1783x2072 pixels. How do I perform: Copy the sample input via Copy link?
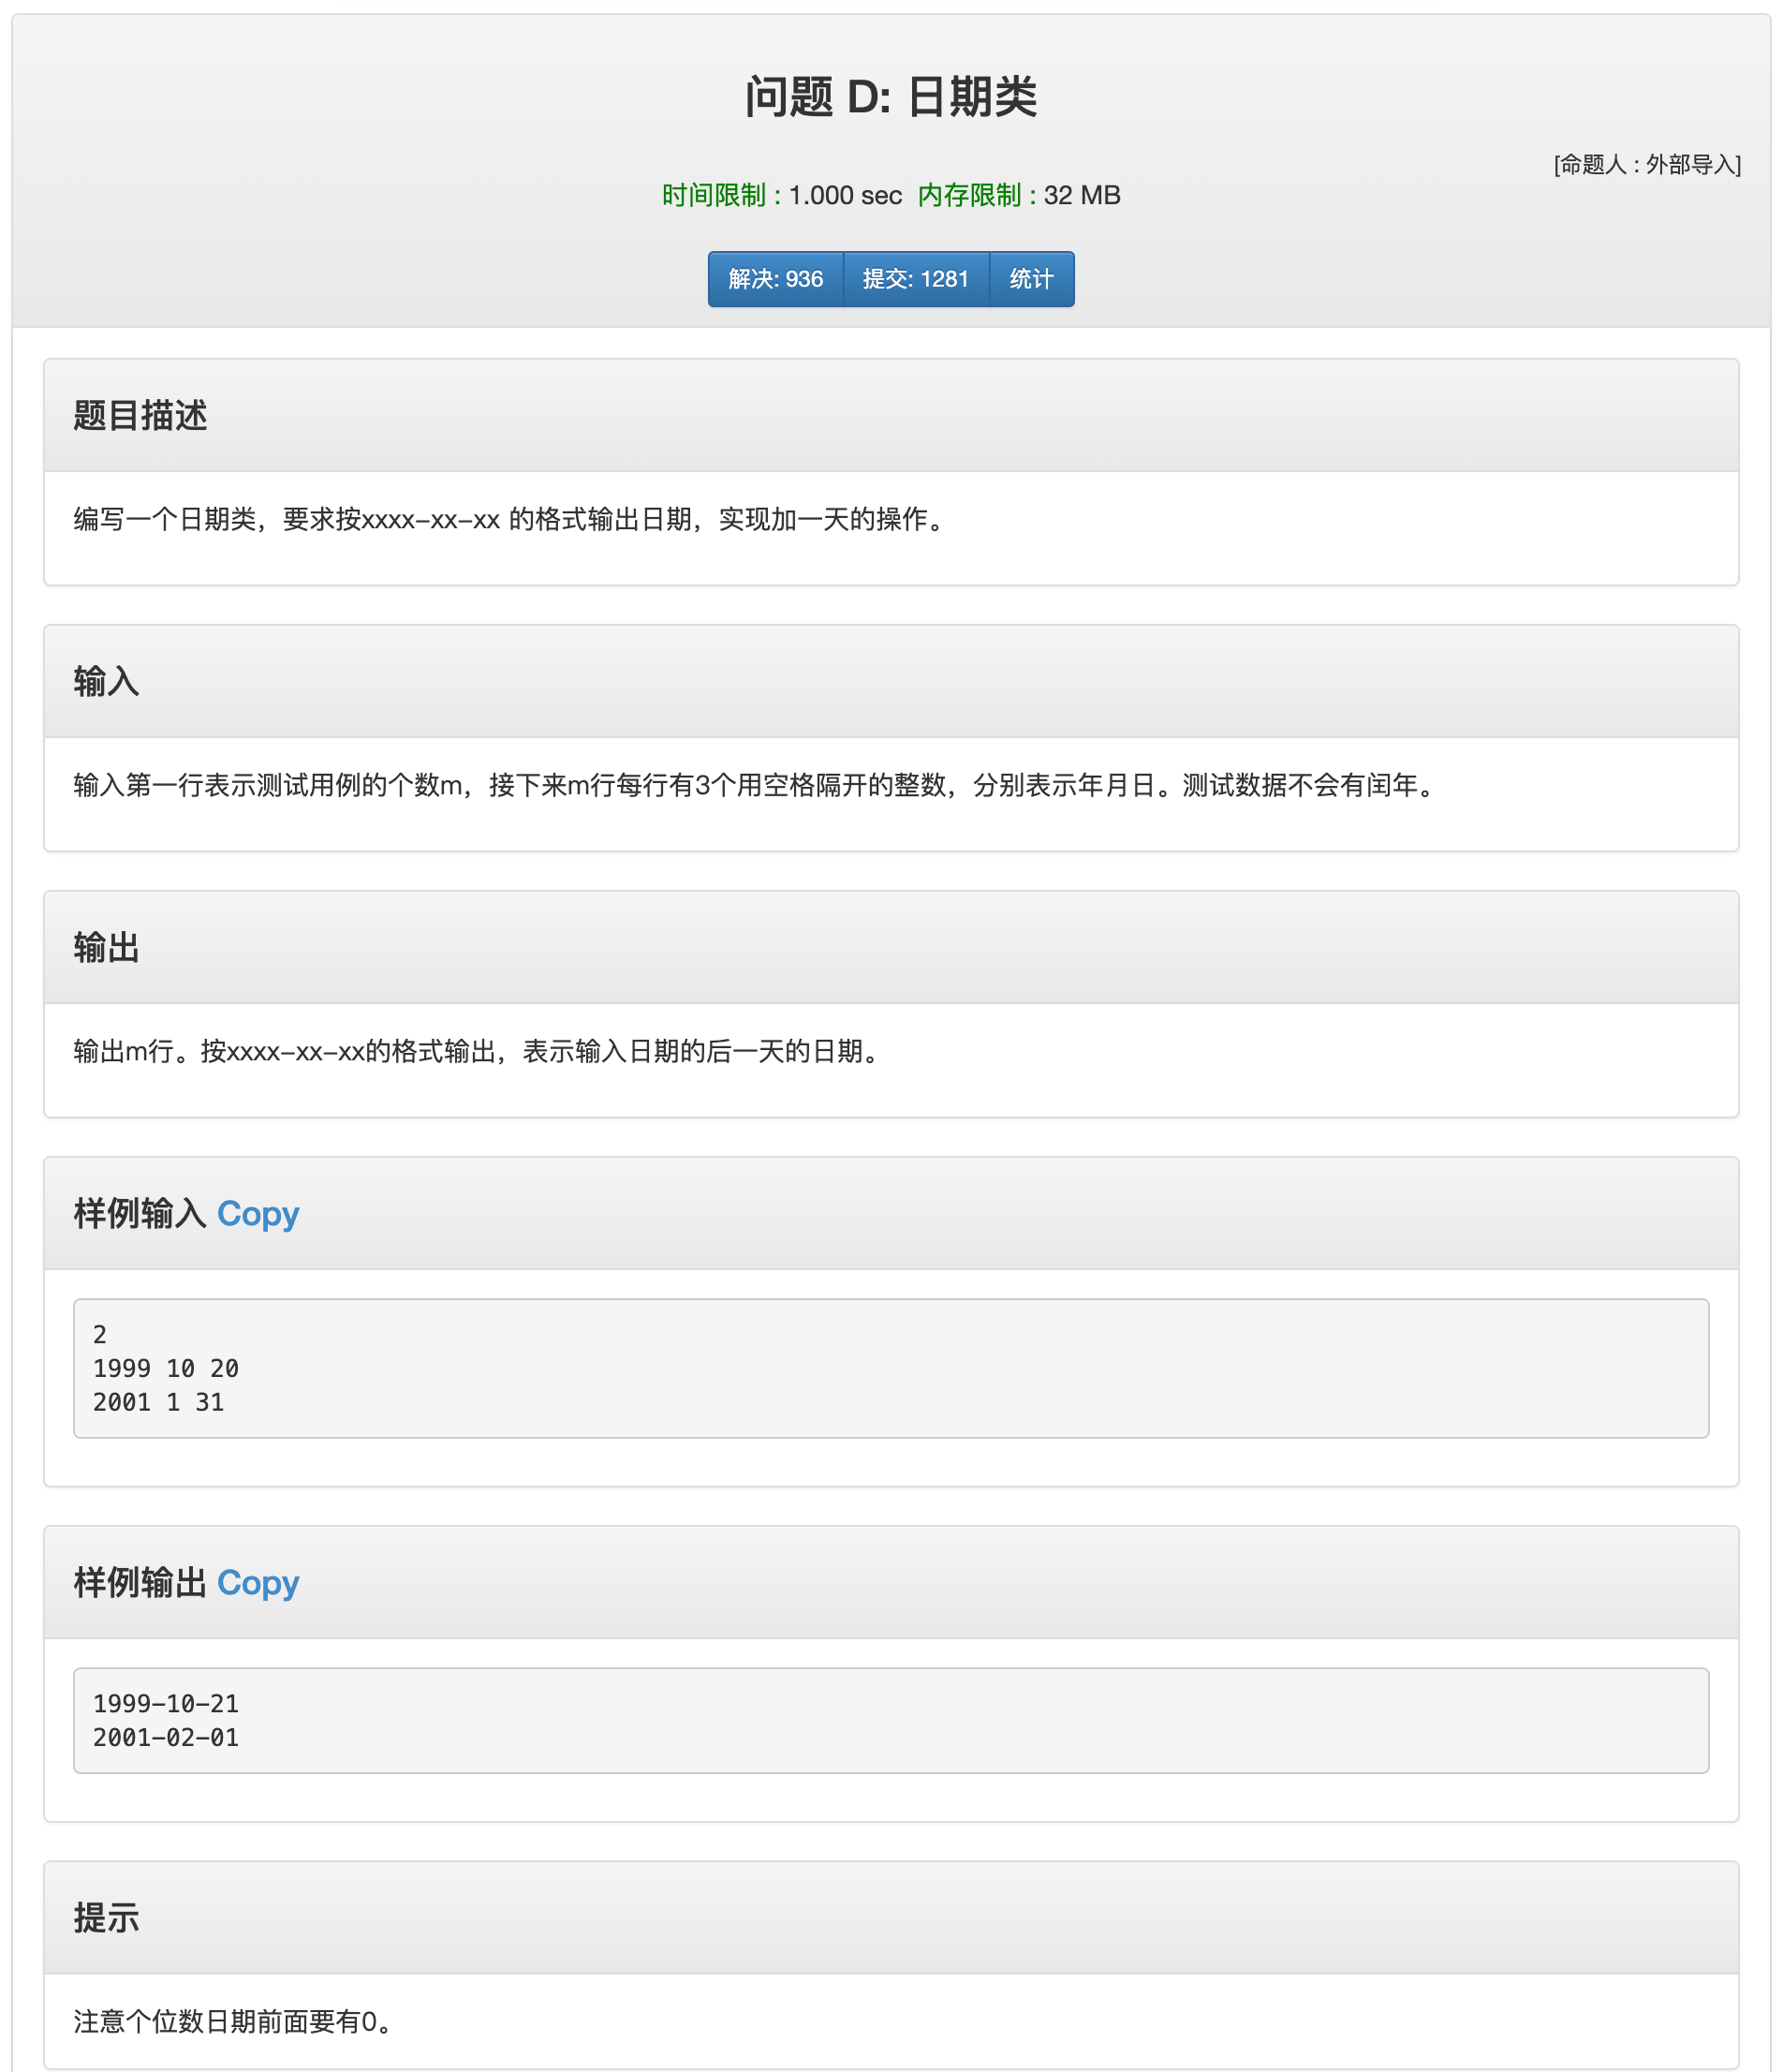point(258,1213)
